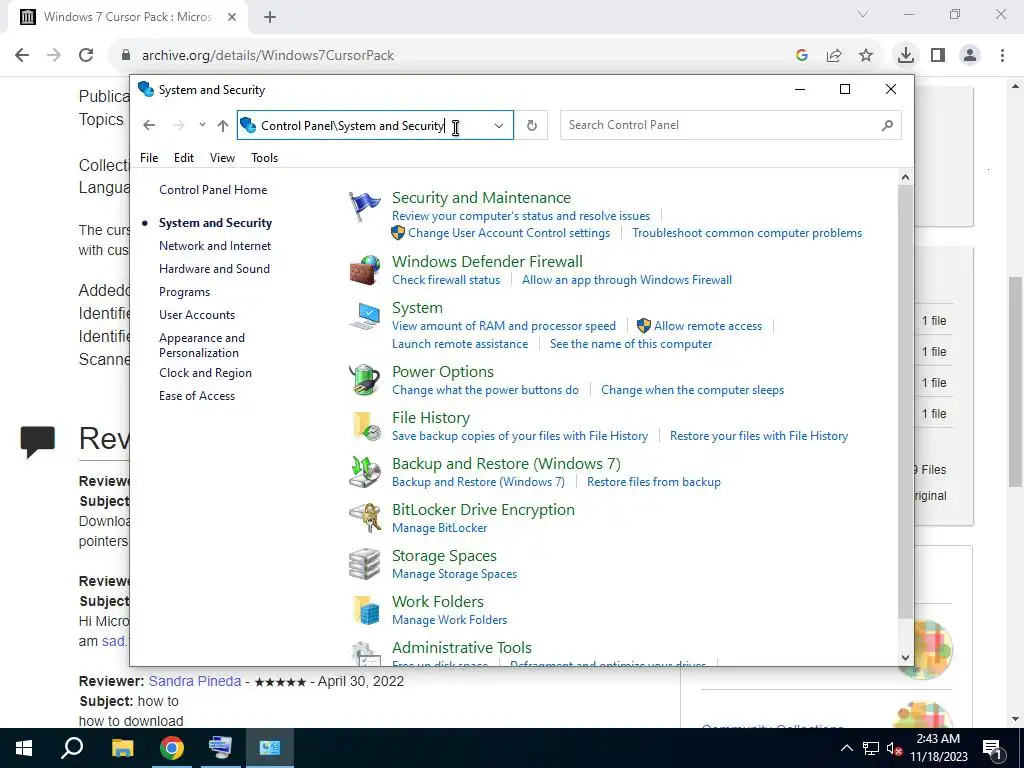1024x768 pixels.
Task: Click Troubleshoot common computer problems link
Action: 747,233
